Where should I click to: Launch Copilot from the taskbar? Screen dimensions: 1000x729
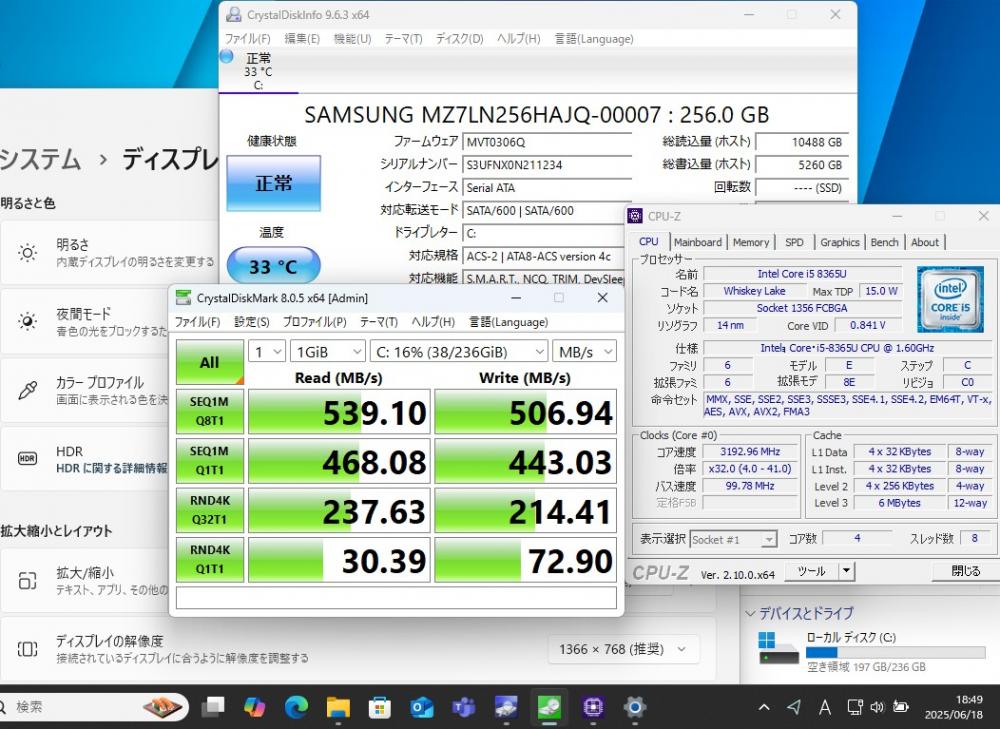tap(254, 707)
